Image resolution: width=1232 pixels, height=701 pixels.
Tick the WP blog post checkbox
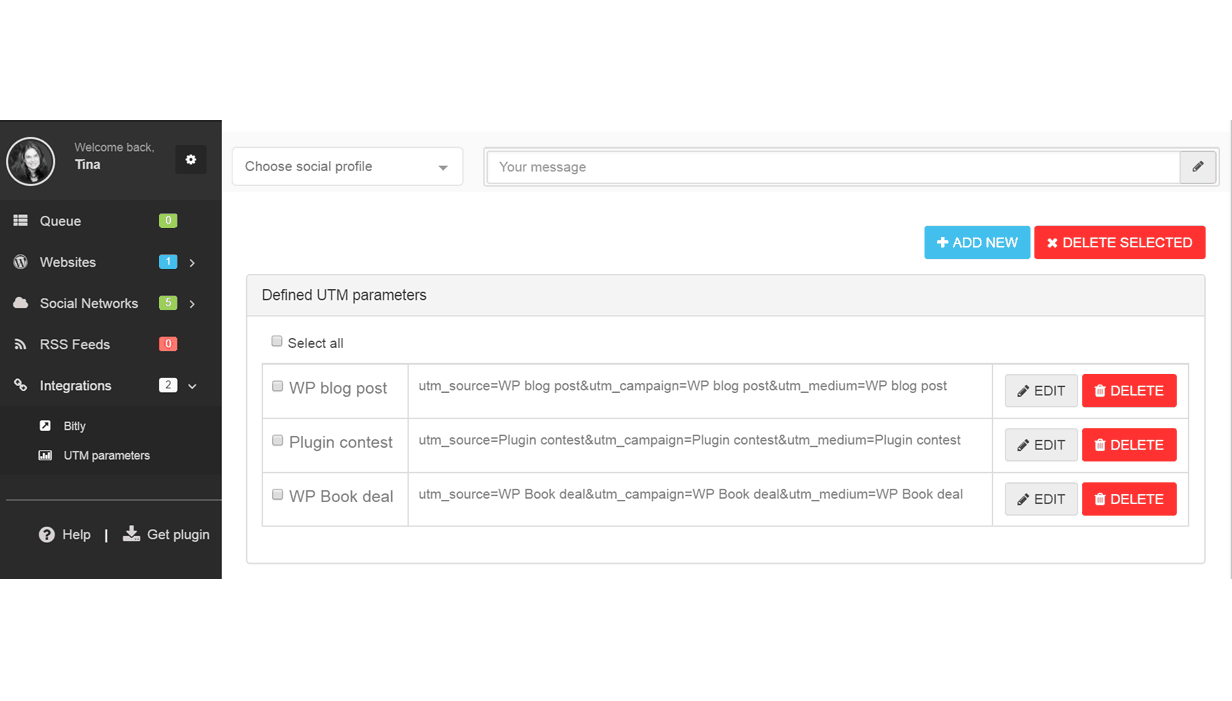[x=278, y=386]
